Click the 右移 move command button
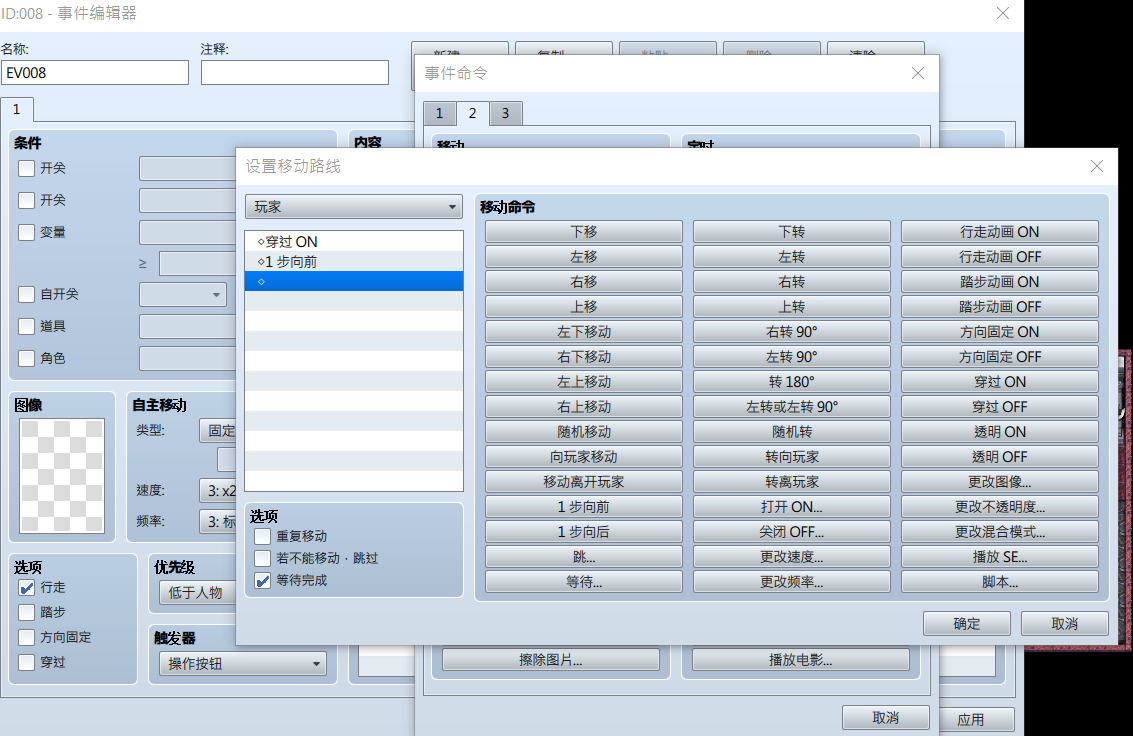This screenshot has width=1133, height=736. (583, 282)
